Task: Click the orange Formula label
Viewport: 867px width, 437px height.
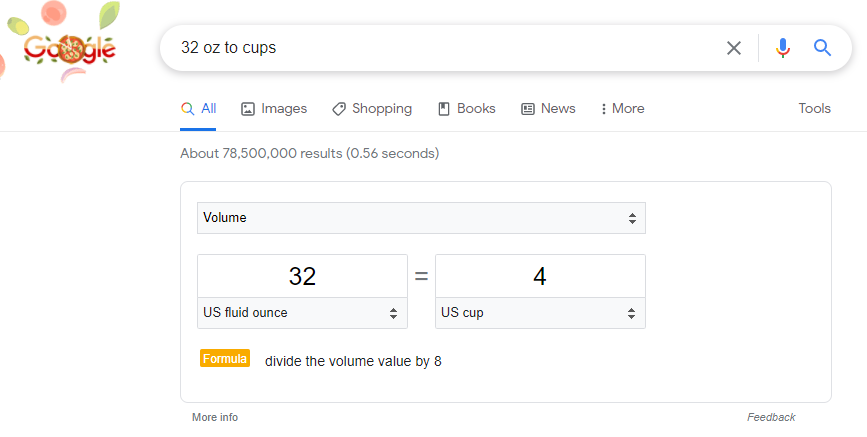Action: tap(225, 358)
